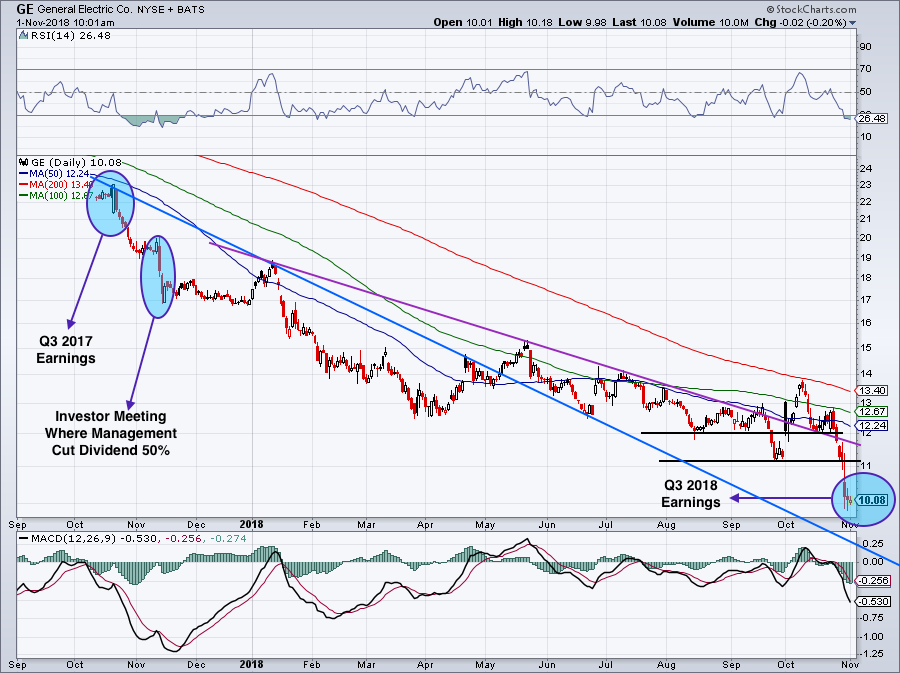
Task: Click the RSI(14) 26.48 label
Action: tap(71, 36)
